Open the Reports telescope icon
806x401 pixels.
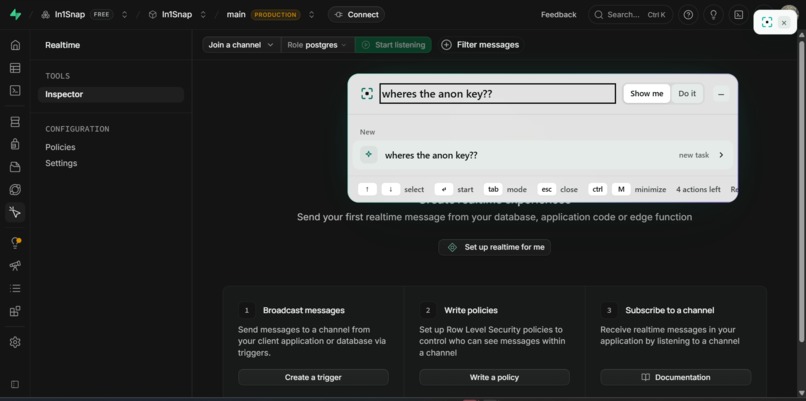pos(15,266)
